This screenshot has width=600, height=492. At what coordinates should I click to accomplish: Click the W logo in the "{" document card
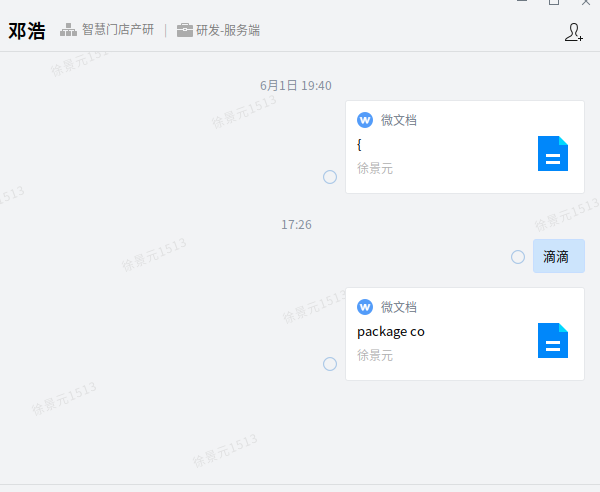pyautogui.click(x=365, y=120)
